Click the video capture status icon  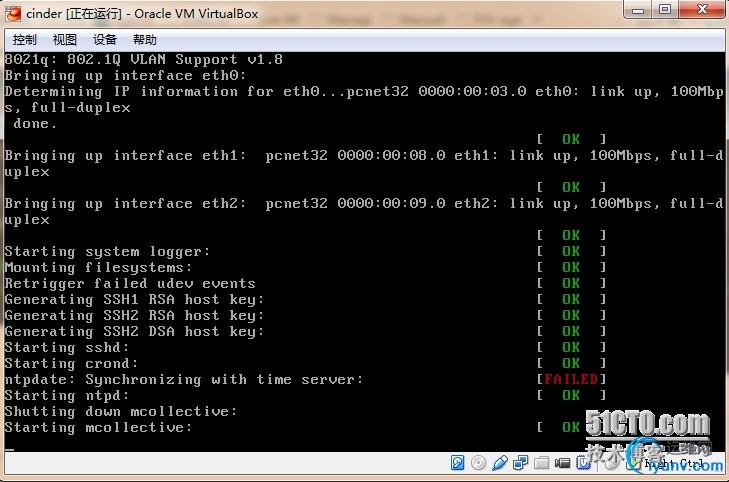[562, 463]
